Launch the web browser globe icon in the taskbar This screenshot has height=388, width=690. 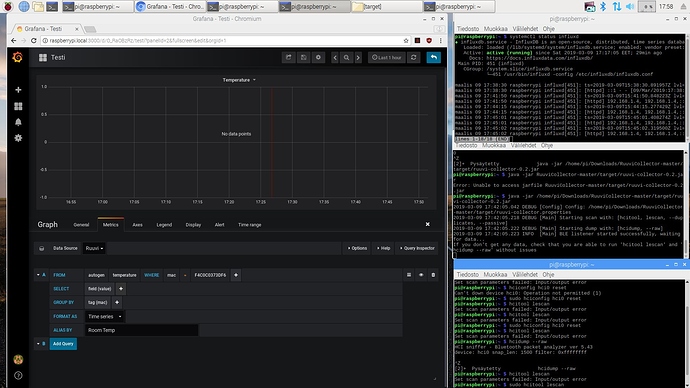click(24, 6)
